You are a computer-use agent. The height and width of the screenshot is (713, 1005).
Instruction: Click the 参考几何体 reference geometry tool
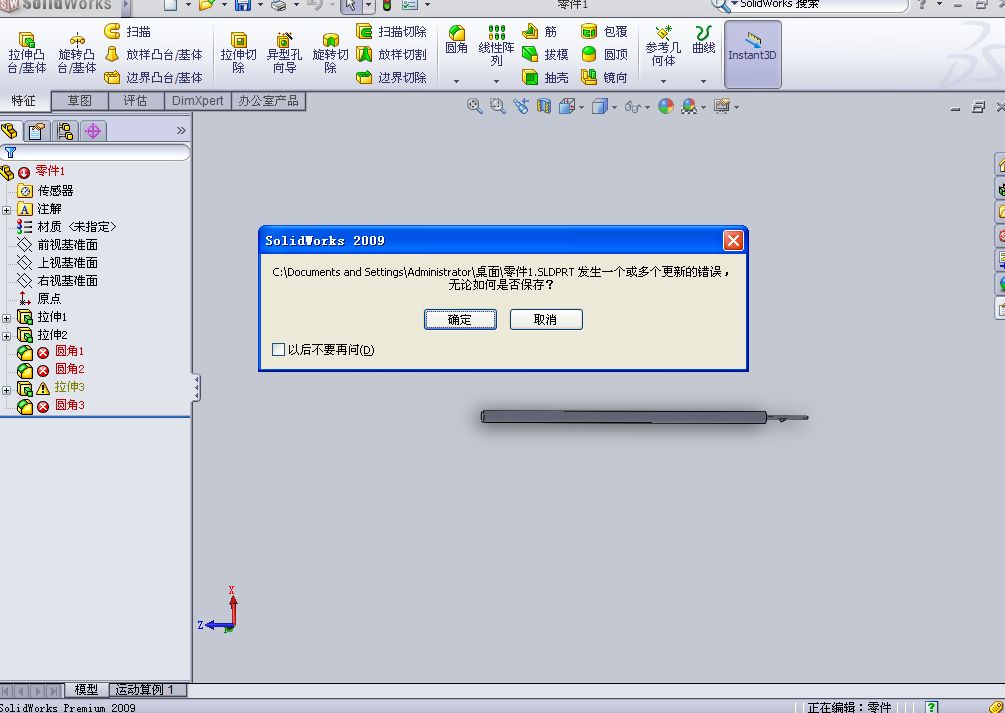[663, 46]
